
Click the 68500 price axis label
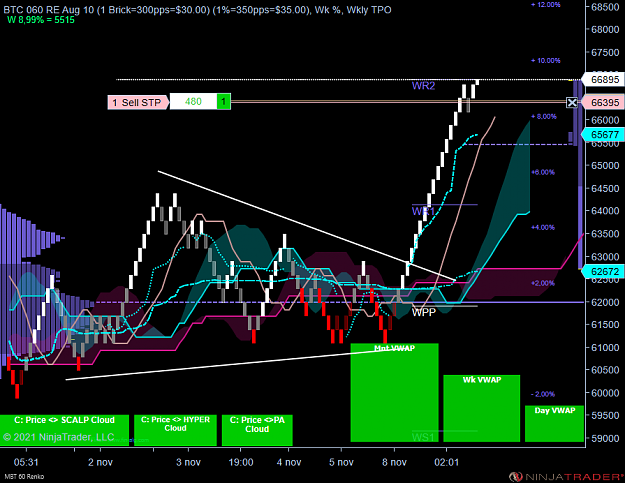[x=605, y=7]
